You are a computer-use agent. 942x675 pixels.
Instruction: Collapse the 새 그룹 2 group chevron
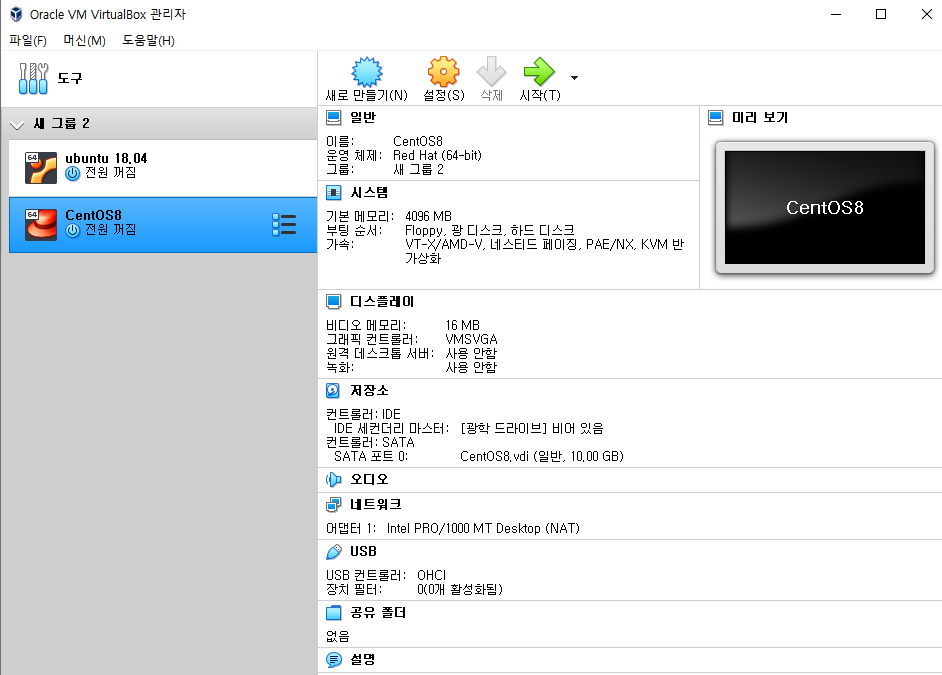point(17,124)
